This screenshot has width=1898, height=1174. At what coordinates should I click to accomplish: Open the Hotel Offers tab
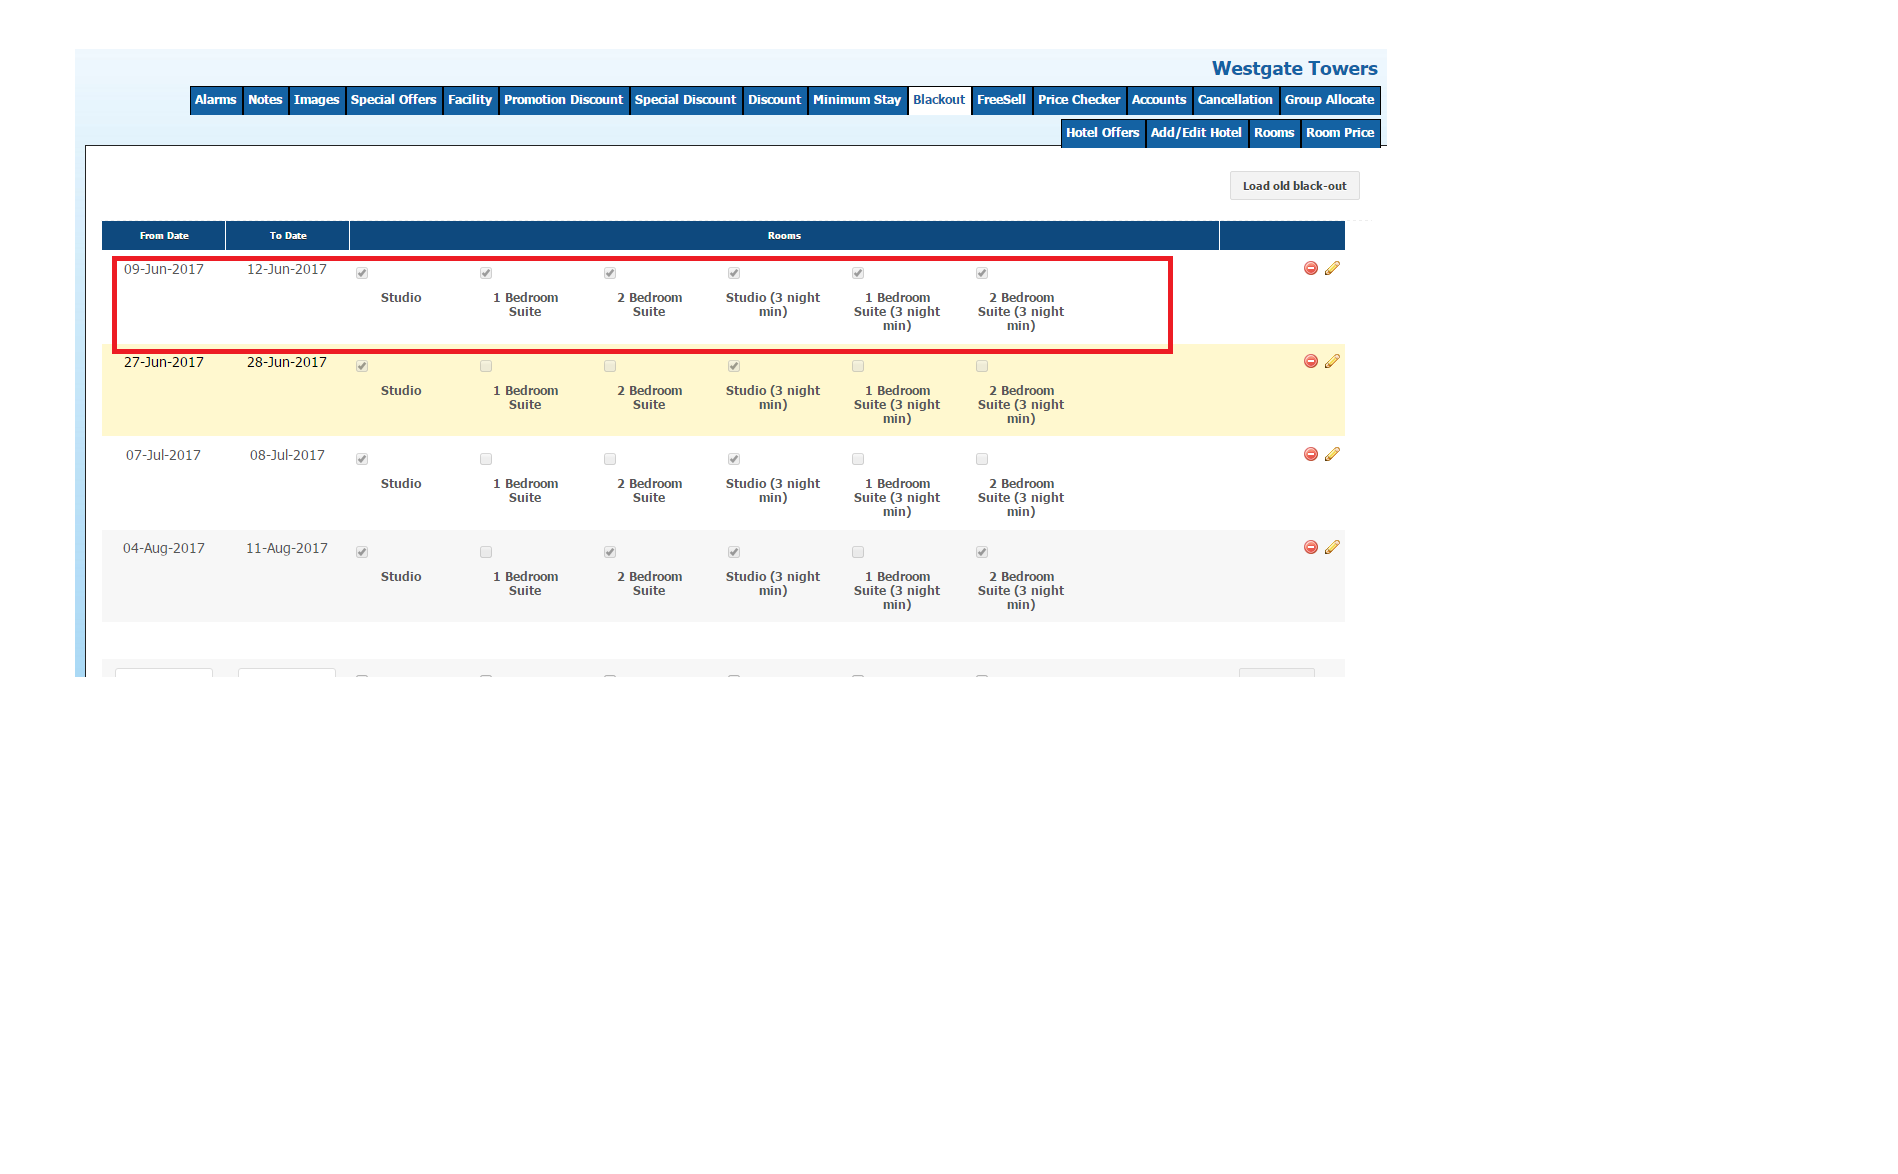pyautogui.click(x=1103, y=133)
